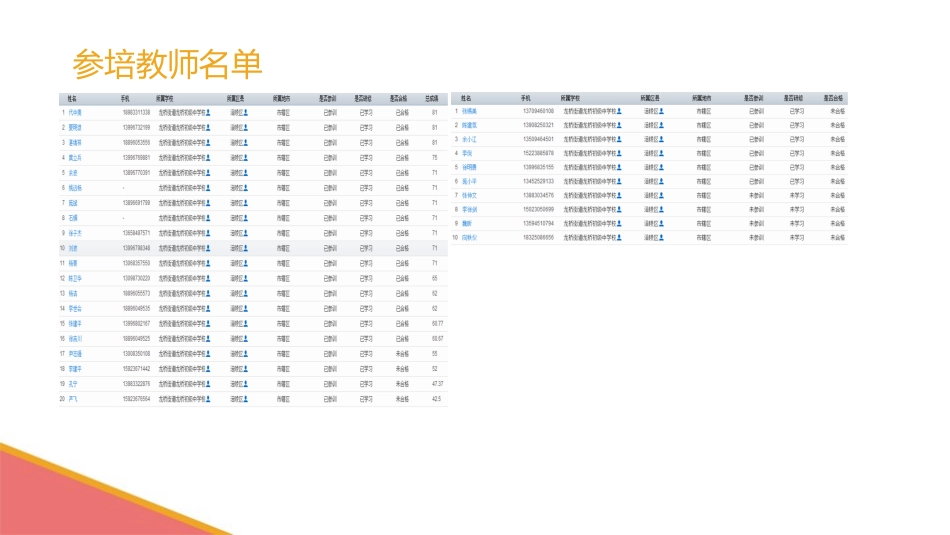This screenshot has height=535, width=950.
Task: Click the 总成绩 column header
Action: (x=432, y=98)
